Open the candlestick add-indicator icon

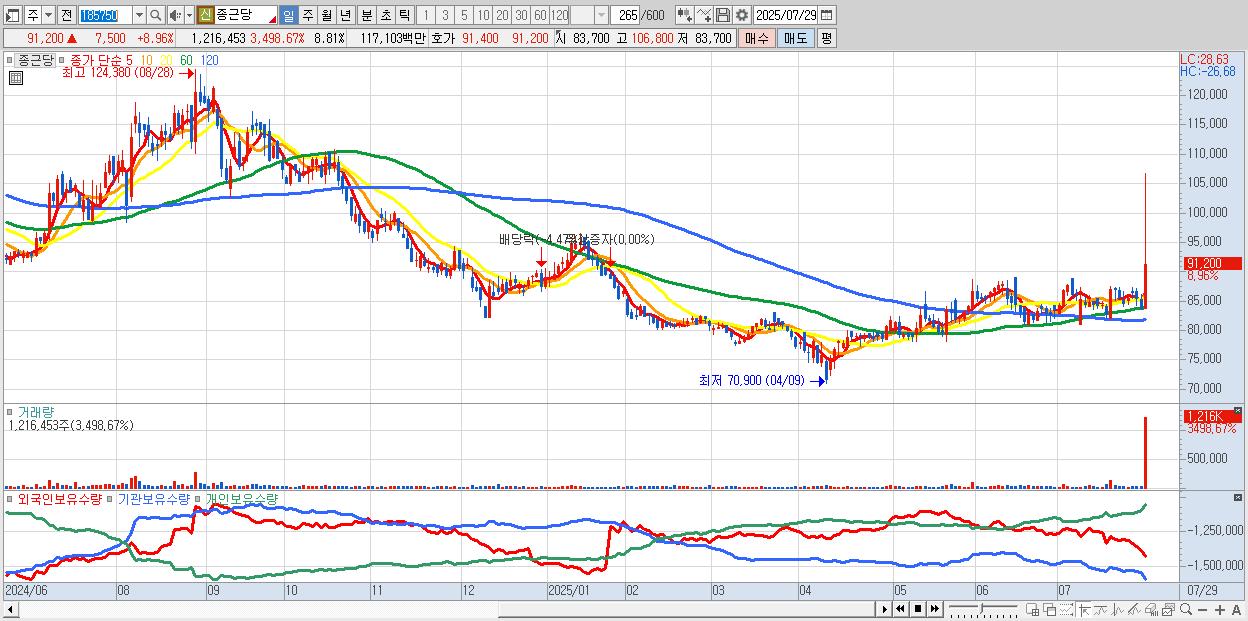tap(685, 16)
